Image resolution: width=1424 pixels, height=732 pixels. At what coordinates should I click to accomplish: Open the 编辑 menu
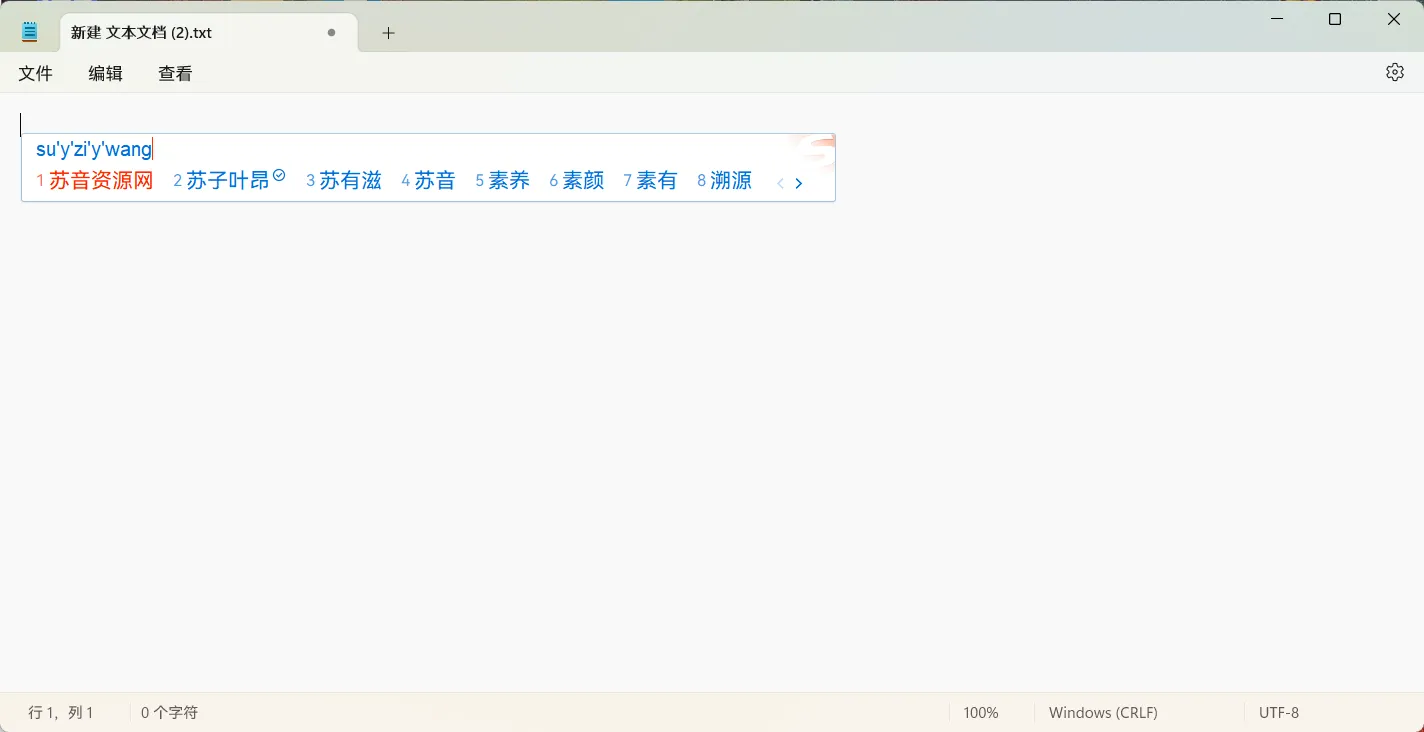point(105,72)
